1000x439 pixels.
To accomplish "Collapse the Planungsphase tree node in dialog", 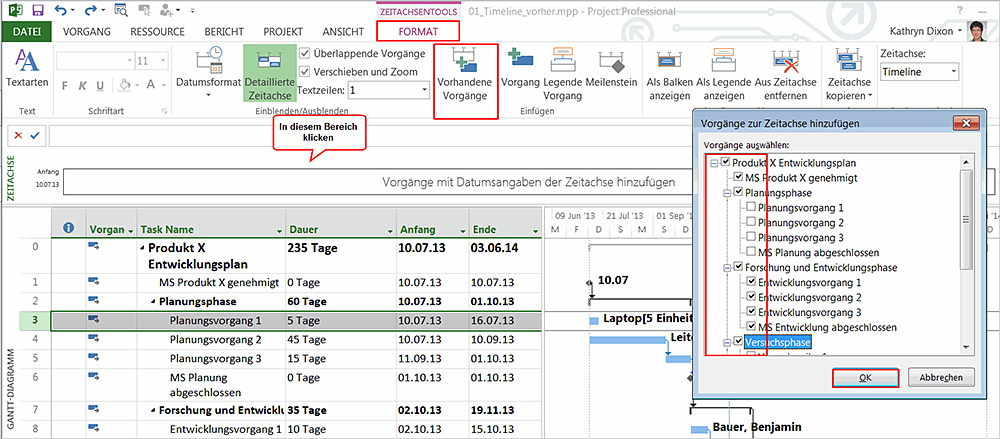I will point(724,192).
